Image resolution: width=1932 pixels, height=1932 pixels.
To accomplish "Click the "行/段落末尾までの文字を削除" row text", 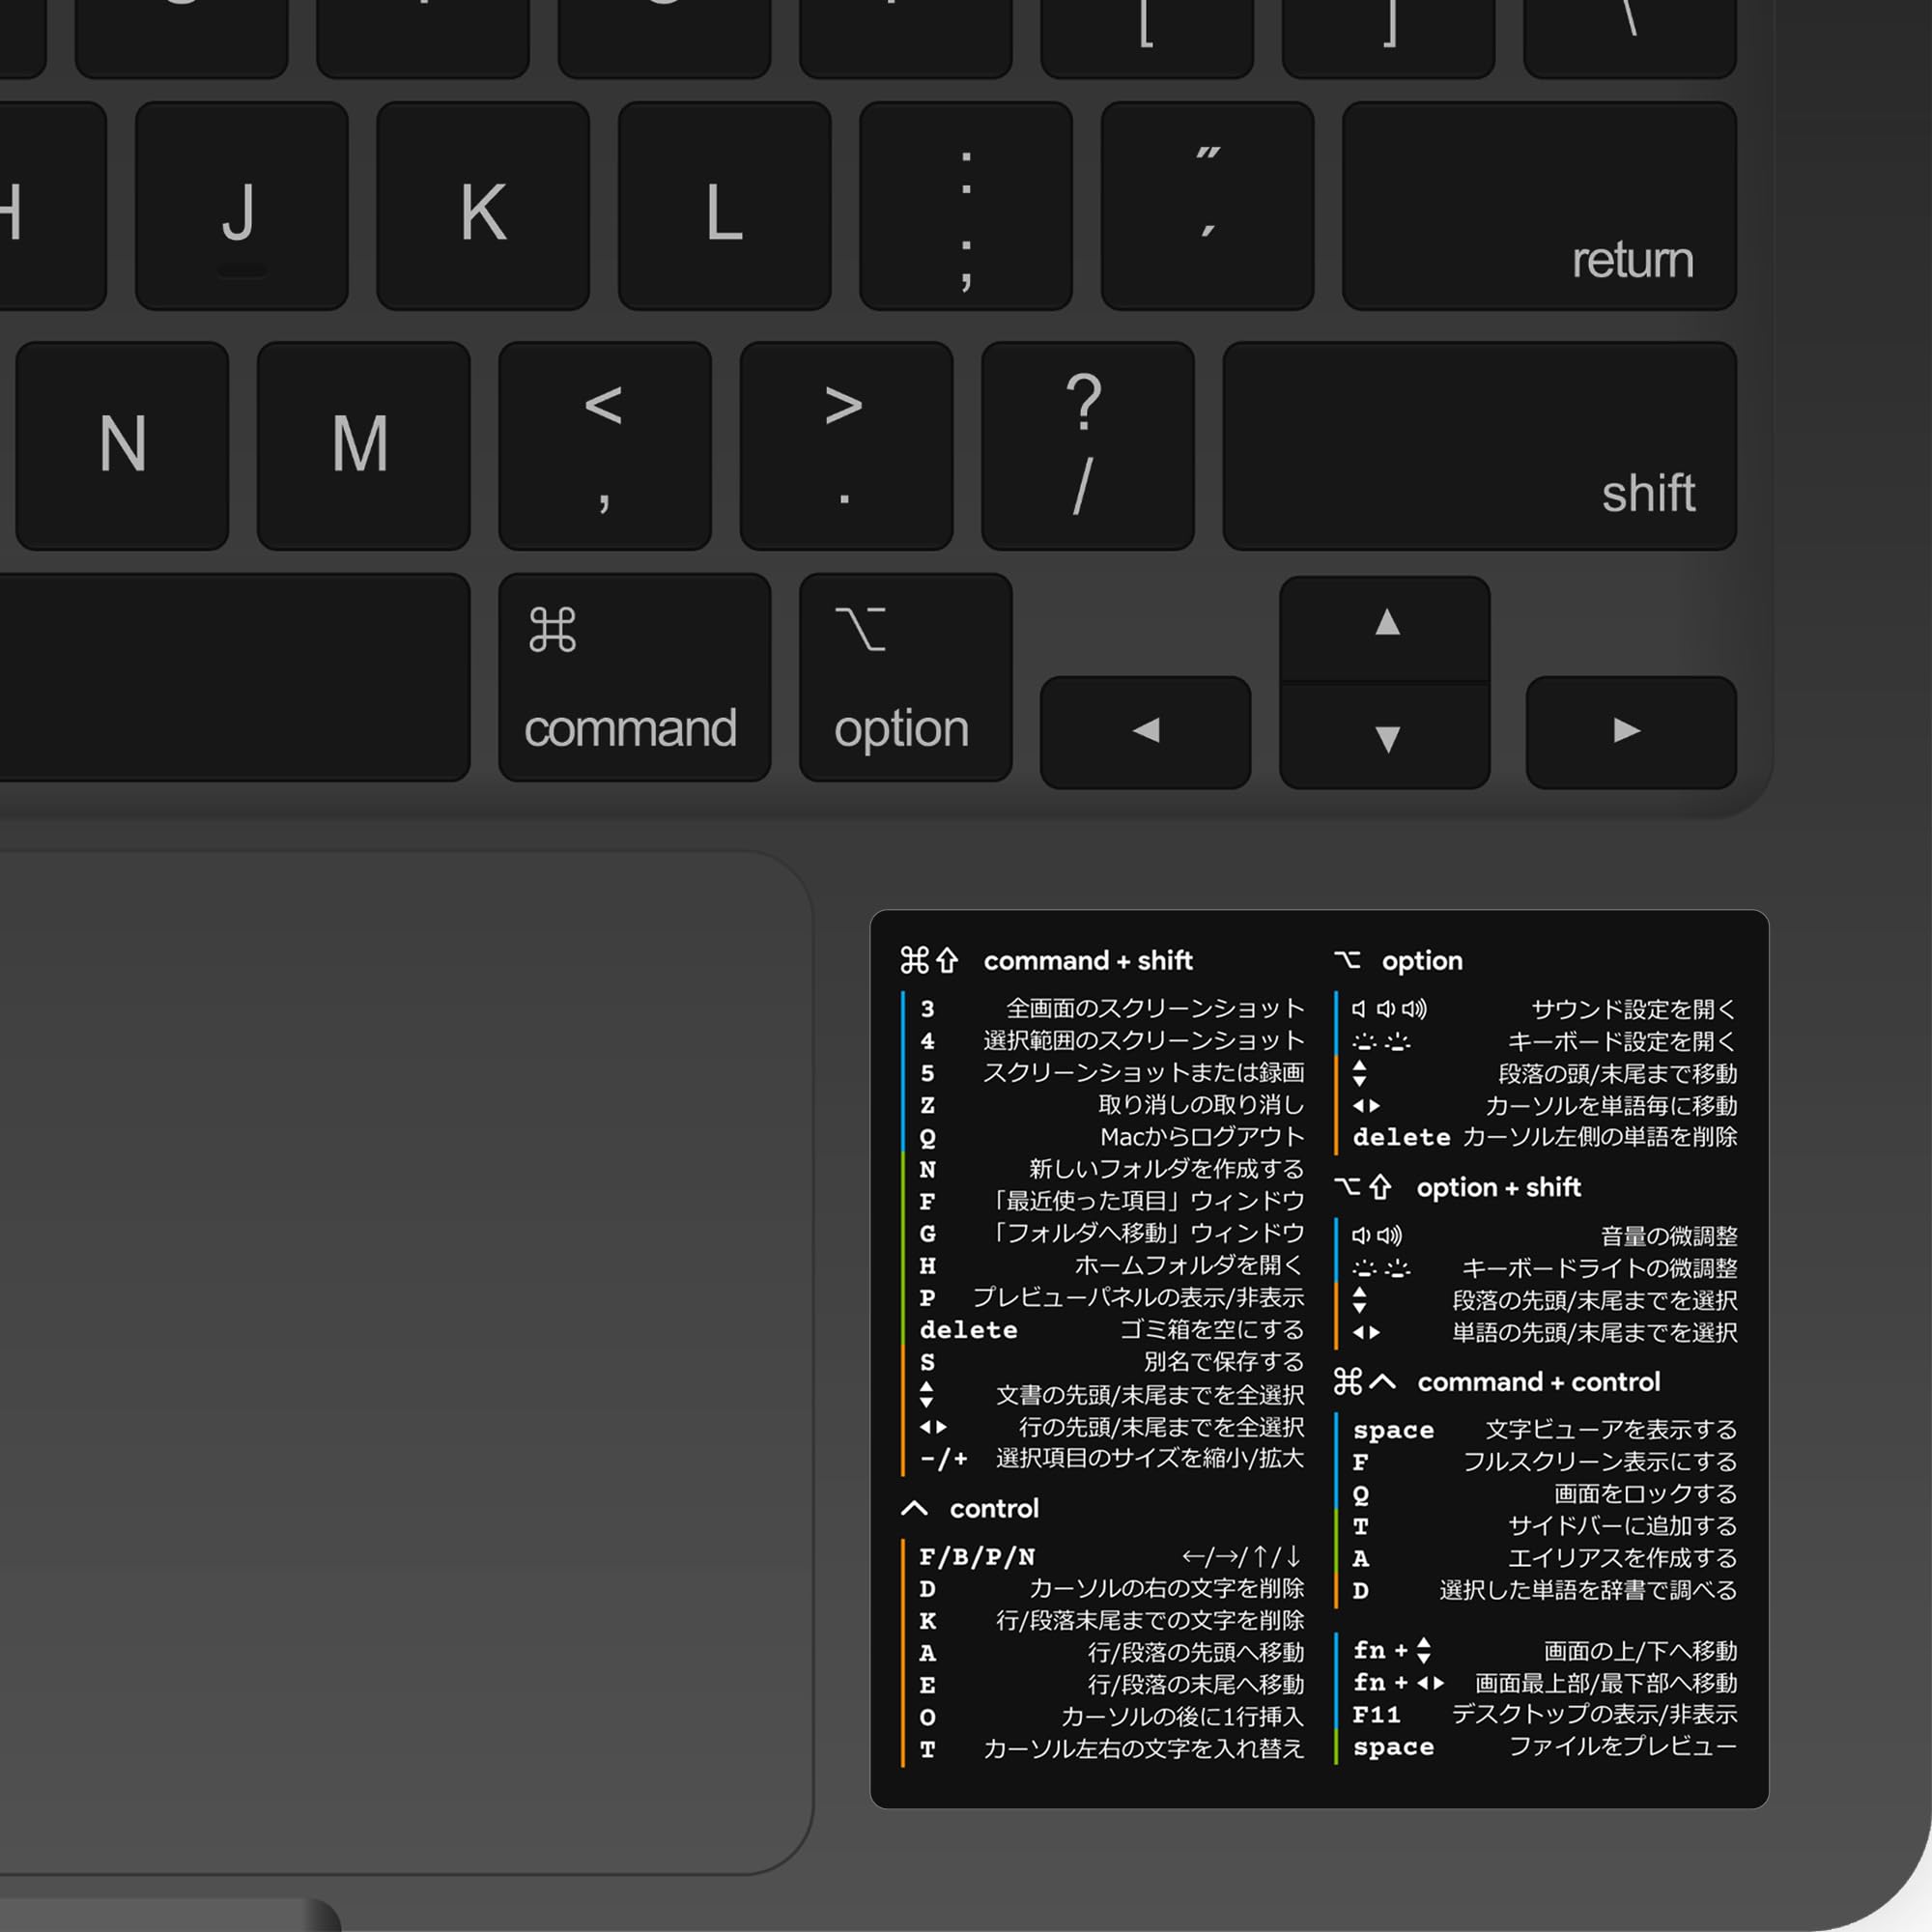I will click(1150, 1620).
